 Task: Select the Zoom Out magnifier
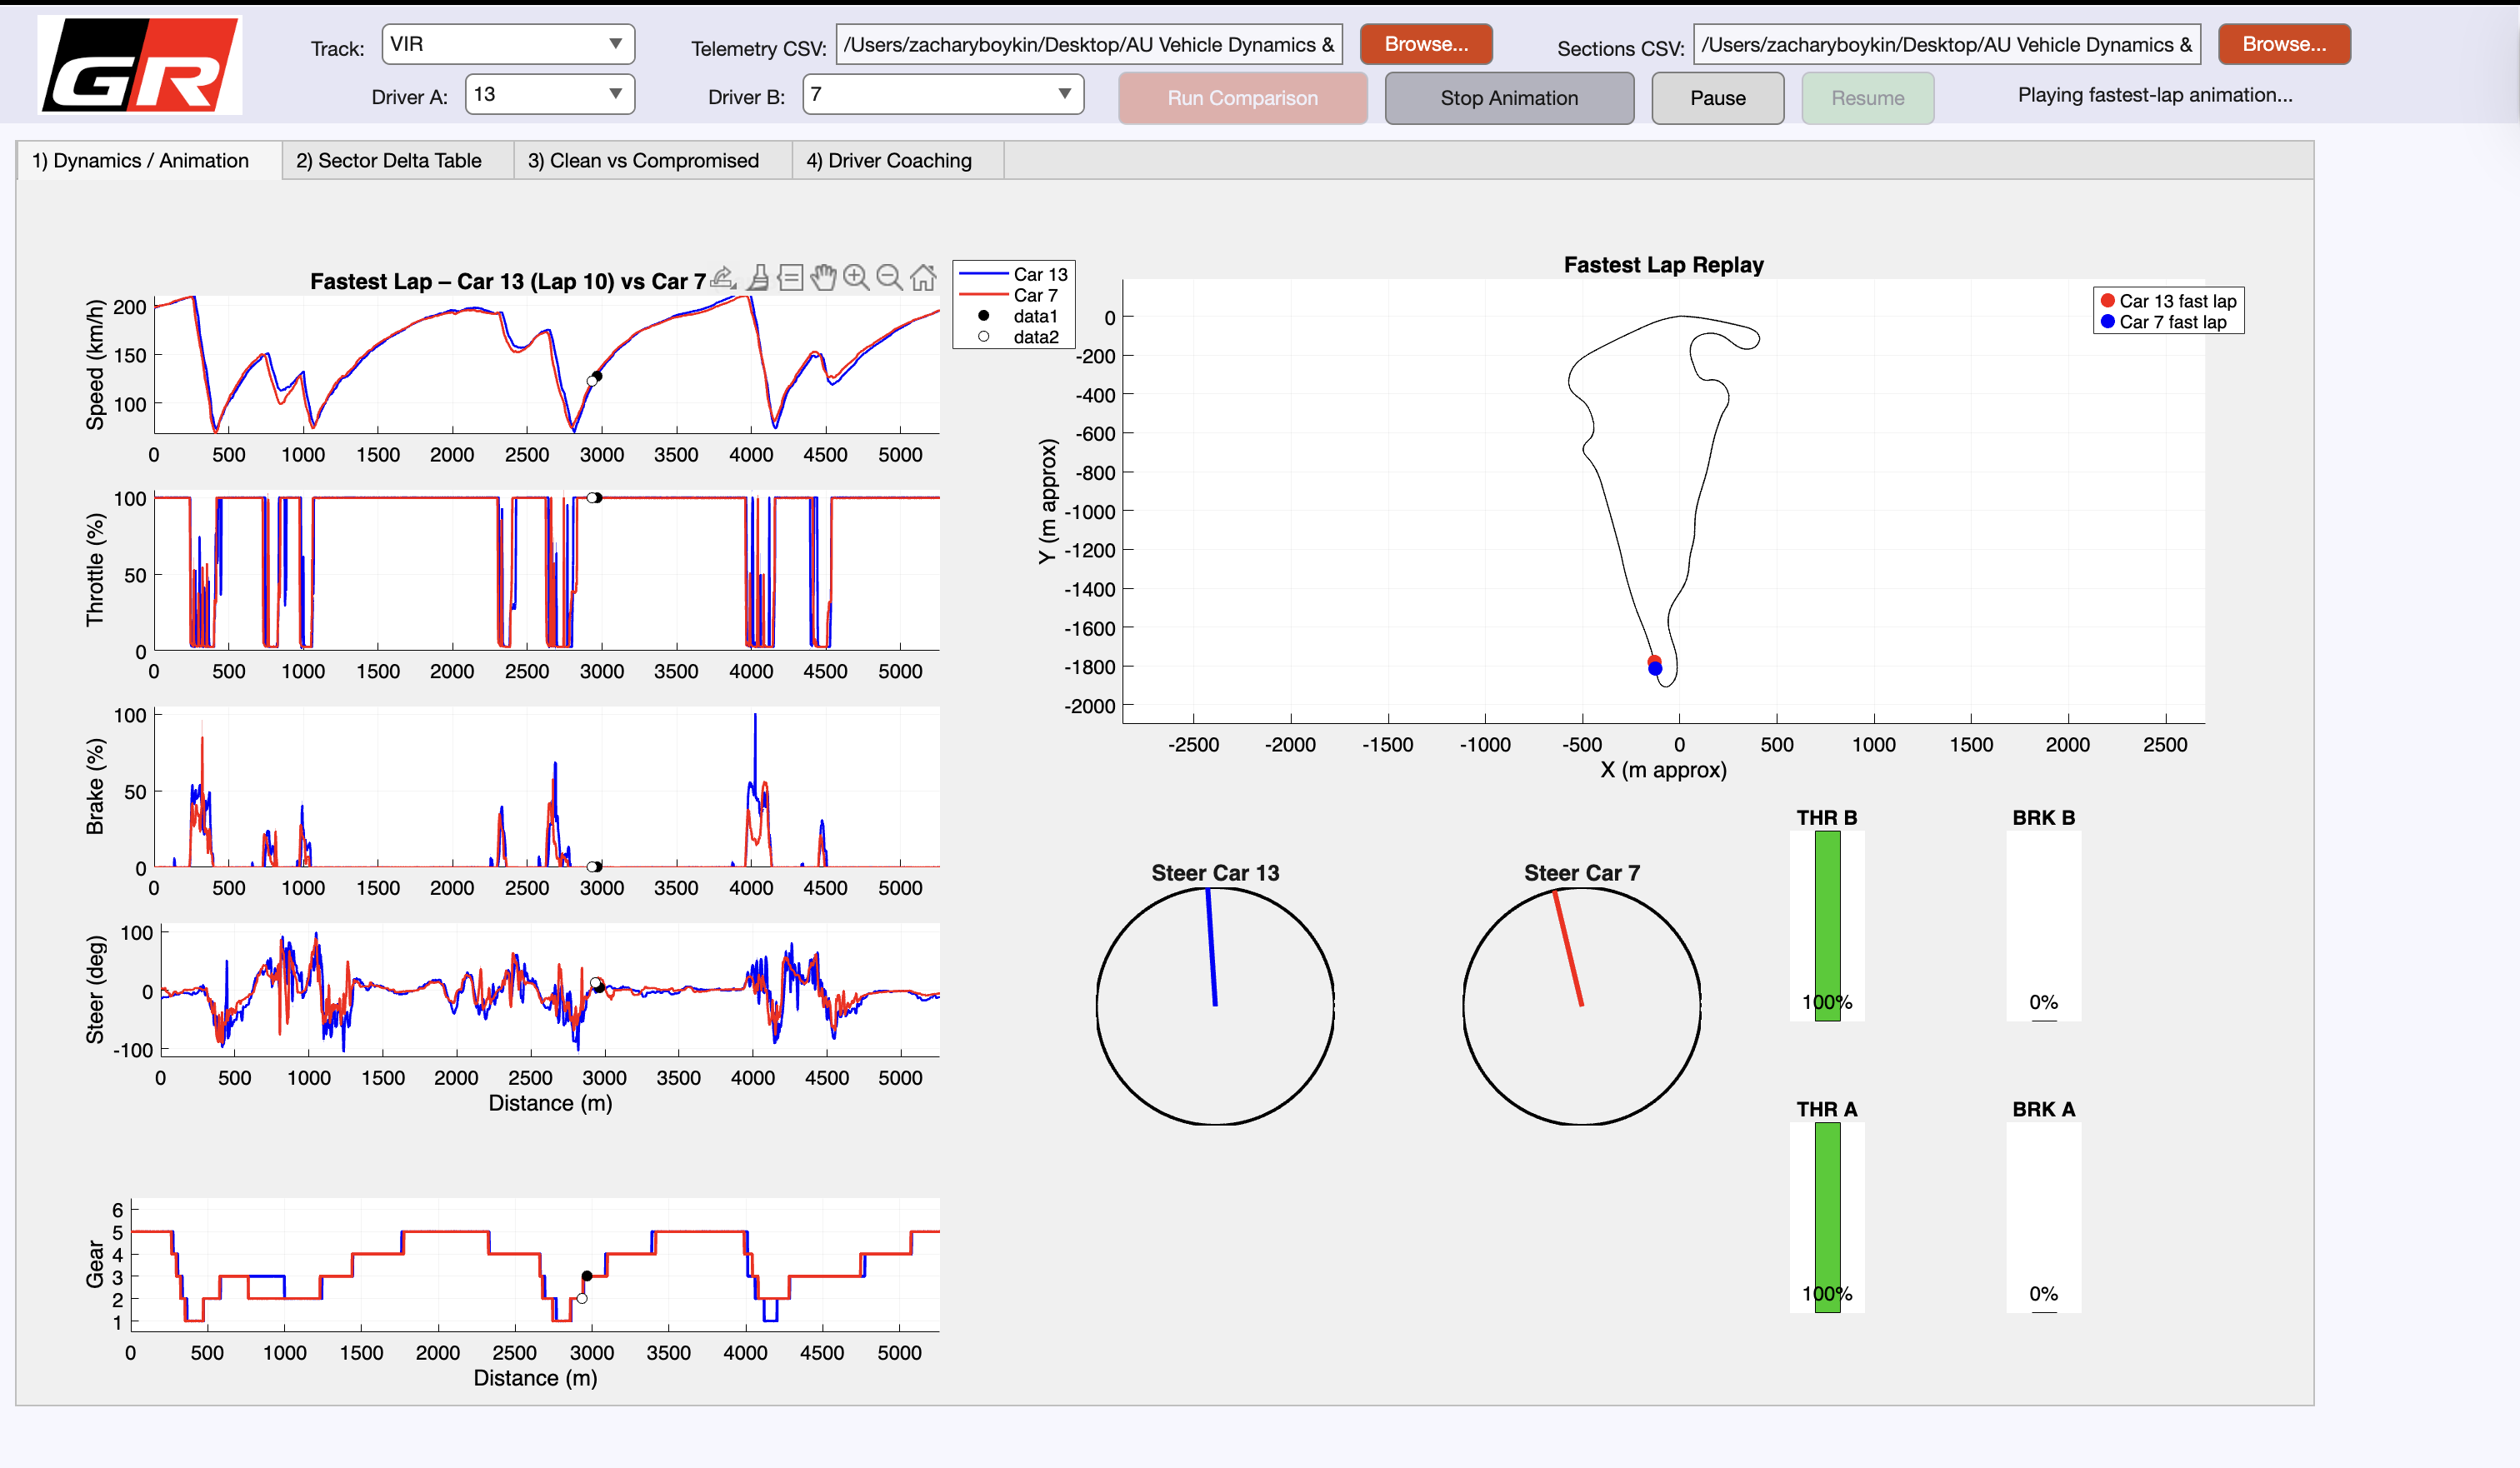[x=889, y=278]
